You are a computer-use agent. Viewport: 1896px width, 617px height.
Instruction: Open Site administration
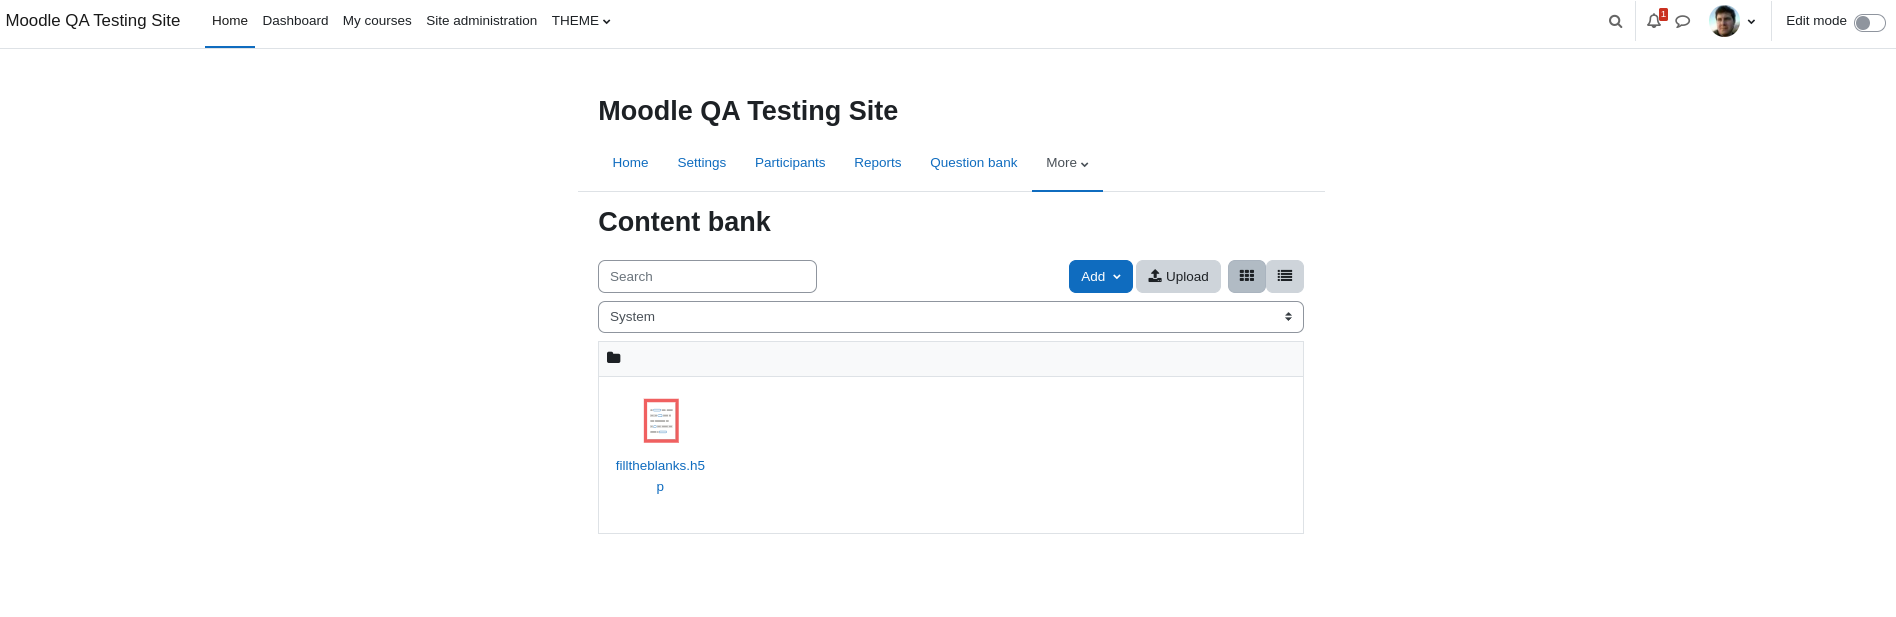481,21
